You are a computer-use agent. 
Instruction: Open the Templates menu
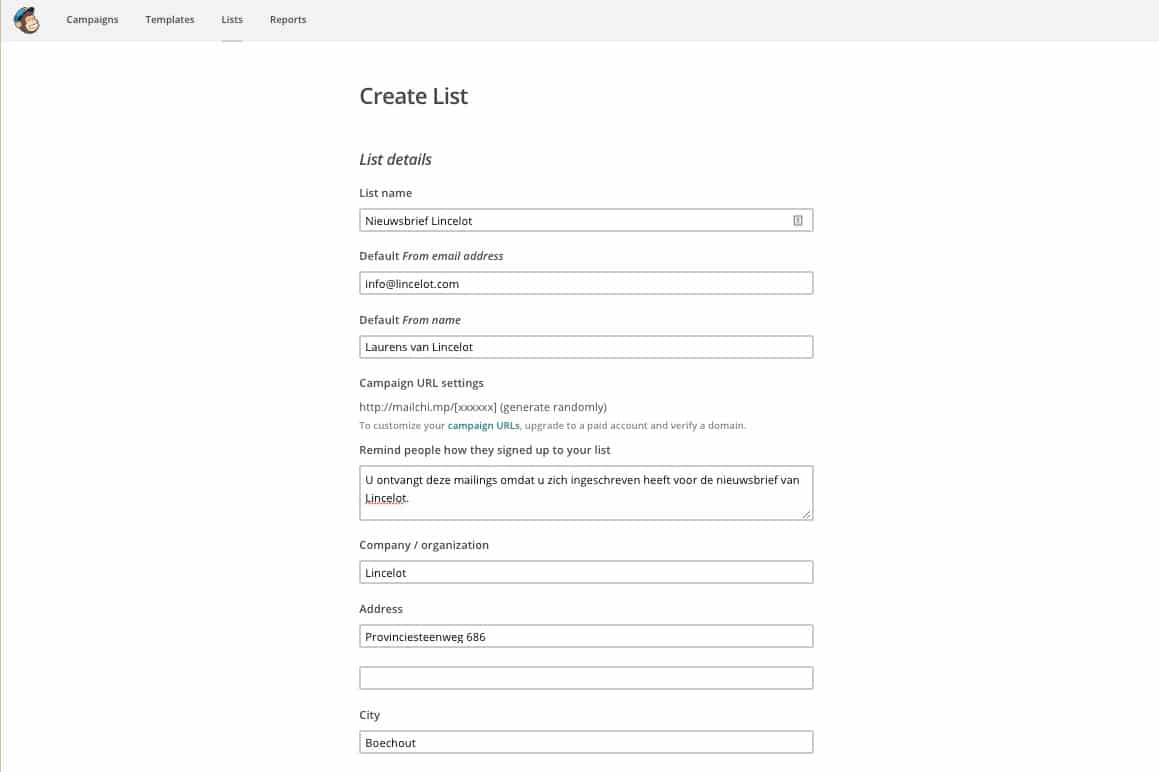point(170,20)
